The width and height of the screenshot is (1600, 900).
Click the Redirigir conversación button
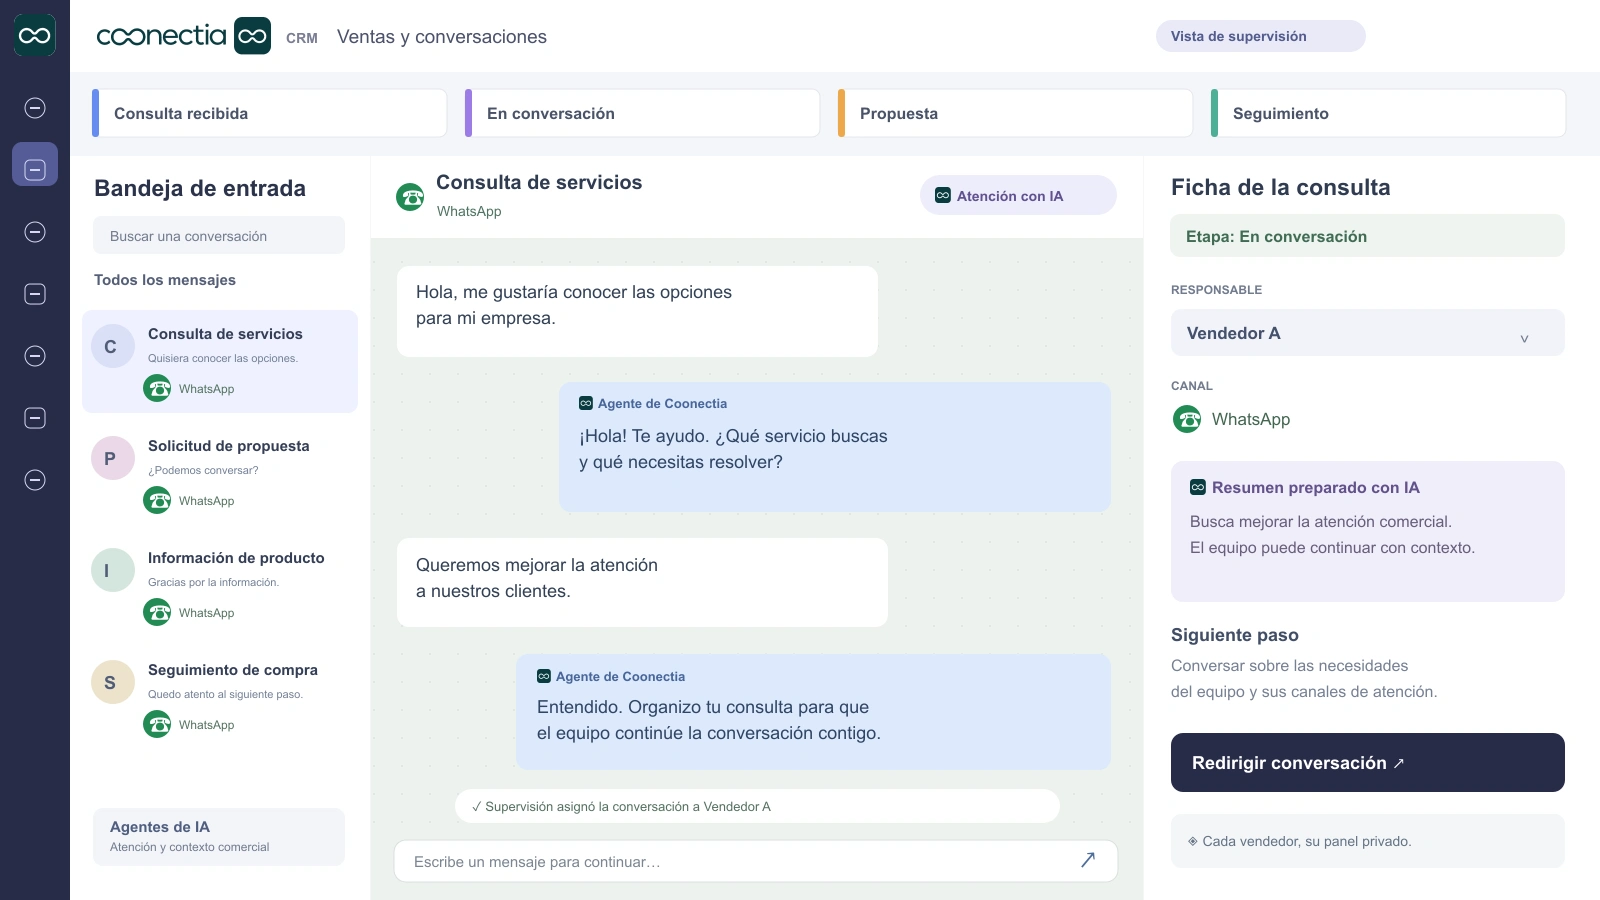[x=1367, y=762]
